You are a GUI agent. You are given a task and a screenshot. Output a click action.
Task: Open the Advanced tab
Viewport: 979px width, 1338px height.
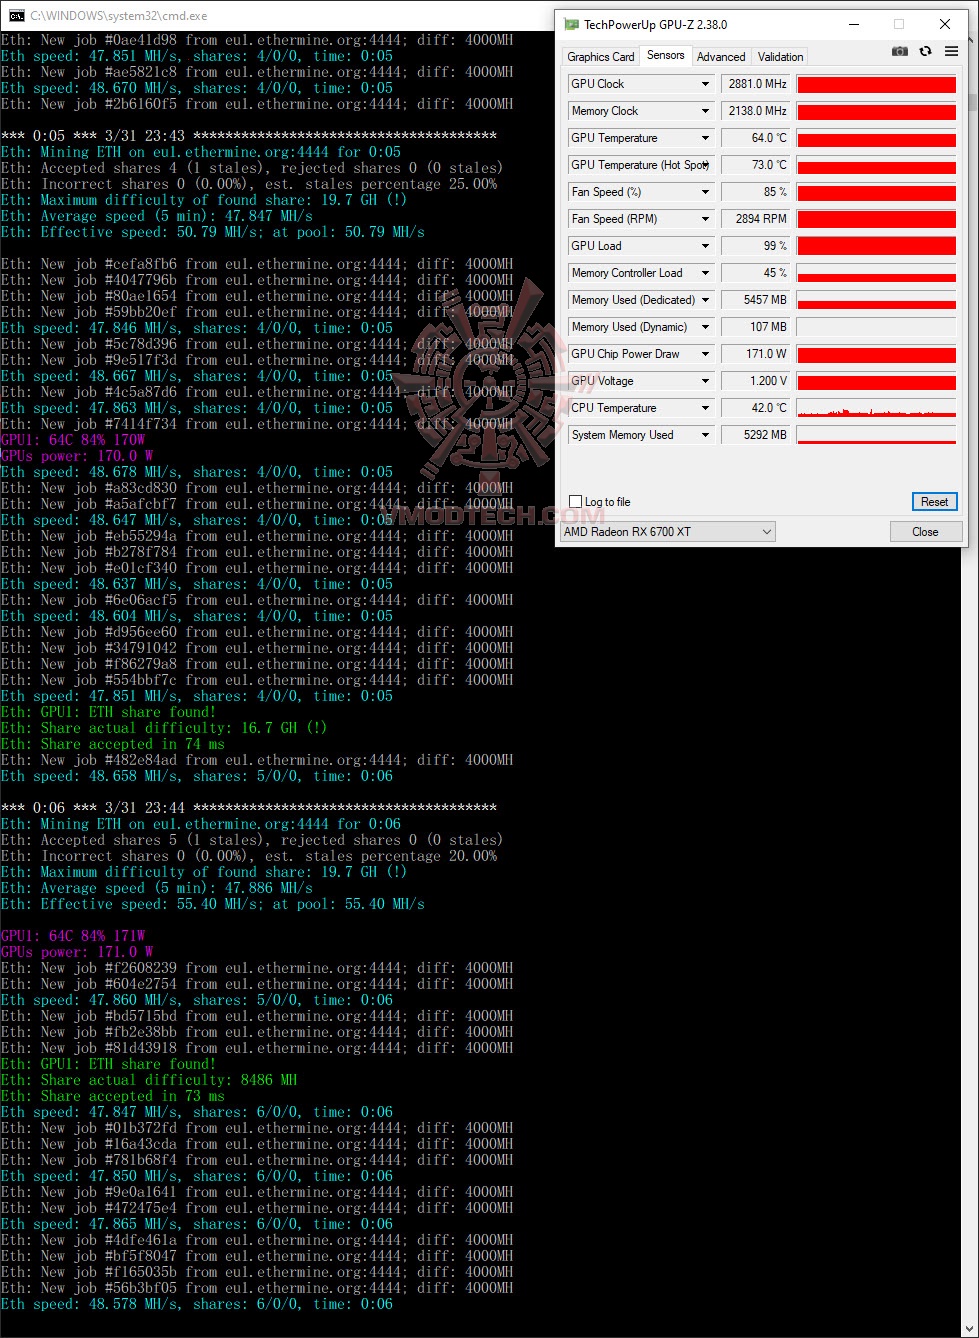[x=721, y=57]
